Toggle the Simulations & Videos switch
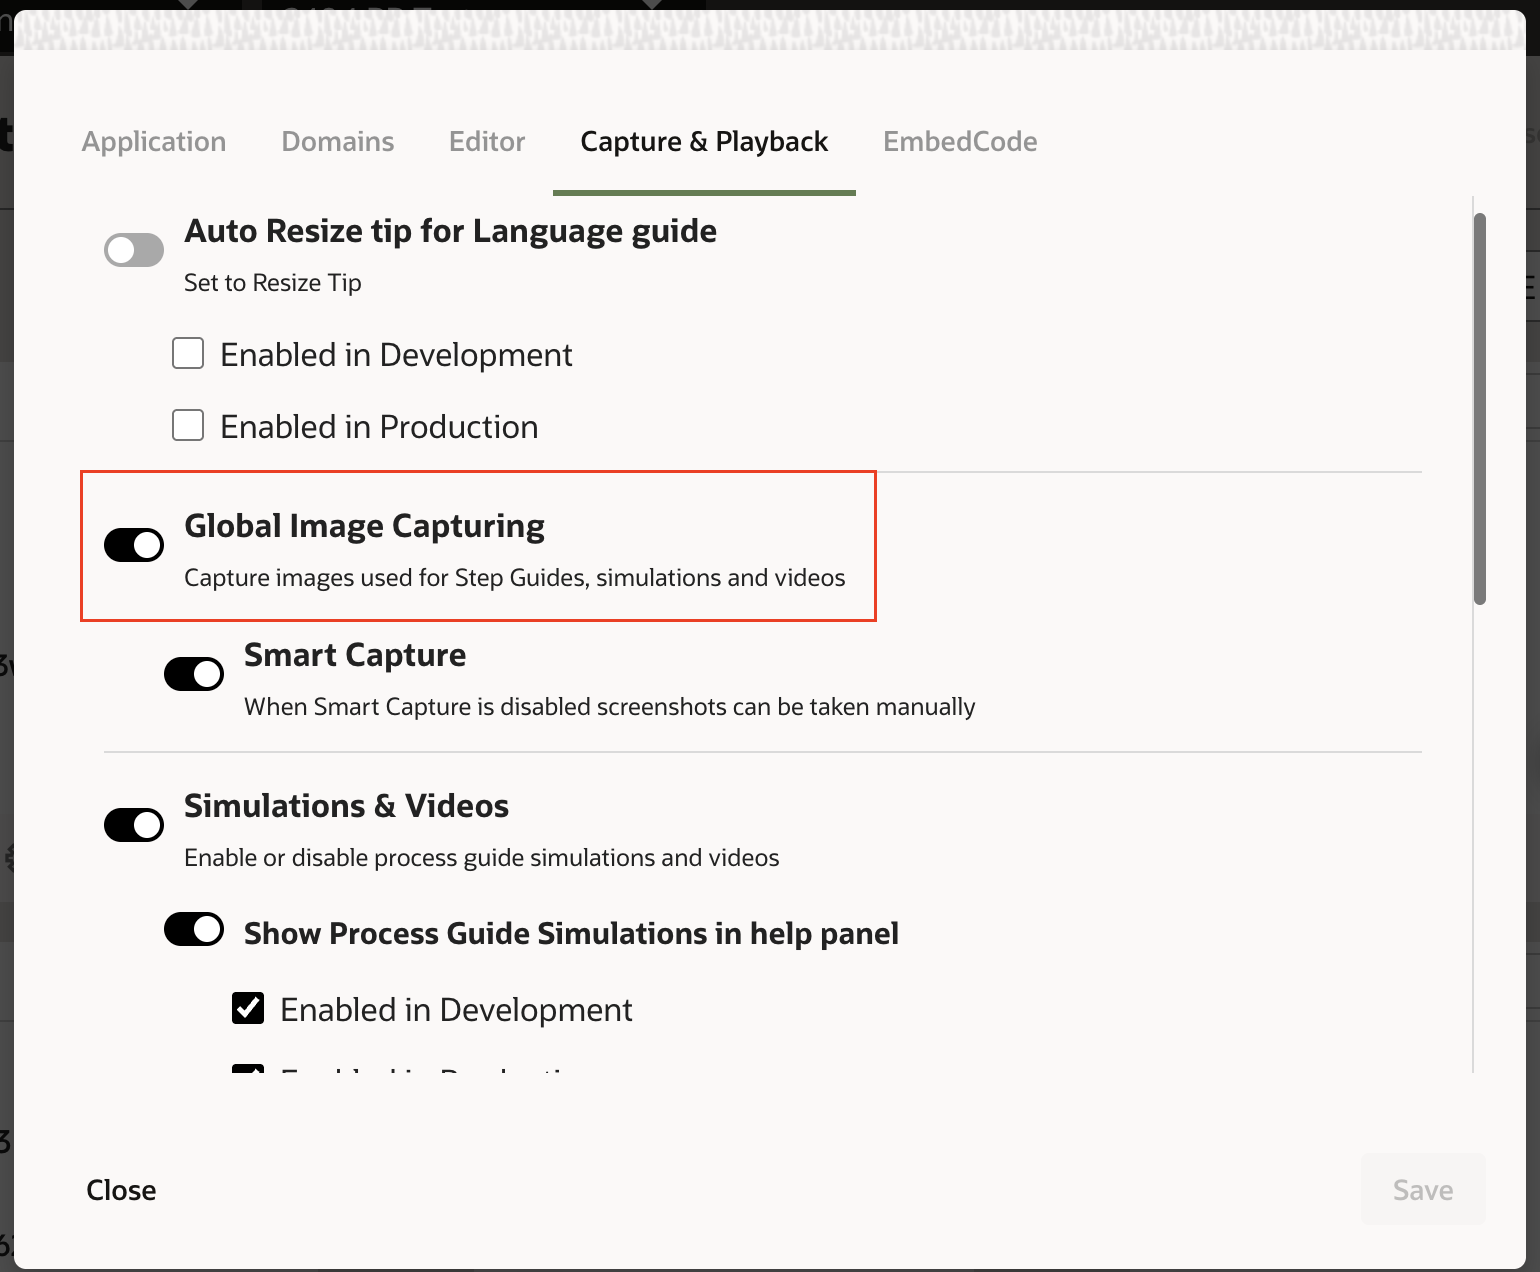This screenshot has height=1272, width=1540. coord(134,825)
